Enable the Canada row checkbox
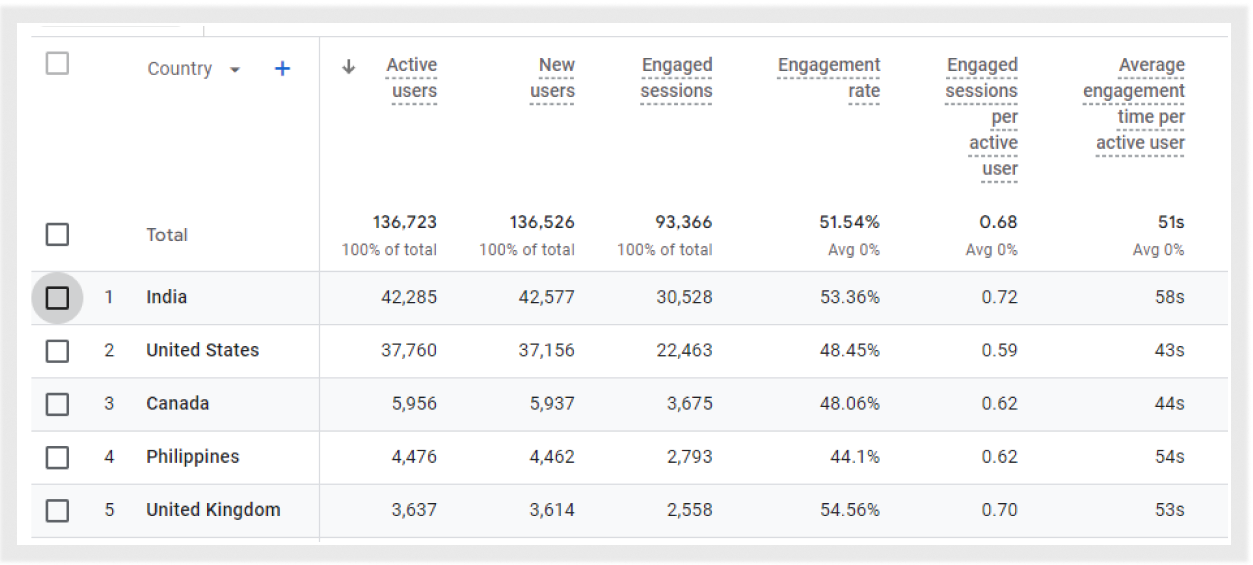This screenshot has width=1253, height=565. point(58,404)
